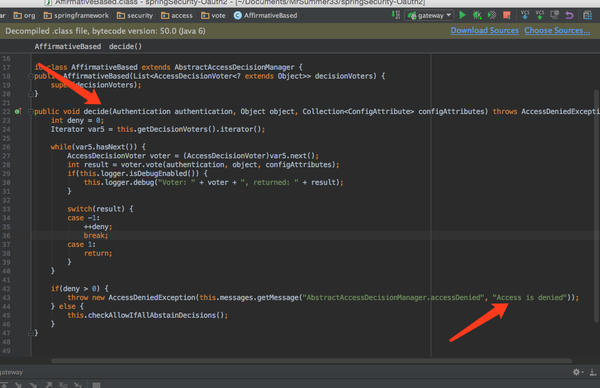Screen dimensions: 600x388
Task: Commit changes with VCS green arrow icon
Action: pyautogui.click(x=540, y=15)
